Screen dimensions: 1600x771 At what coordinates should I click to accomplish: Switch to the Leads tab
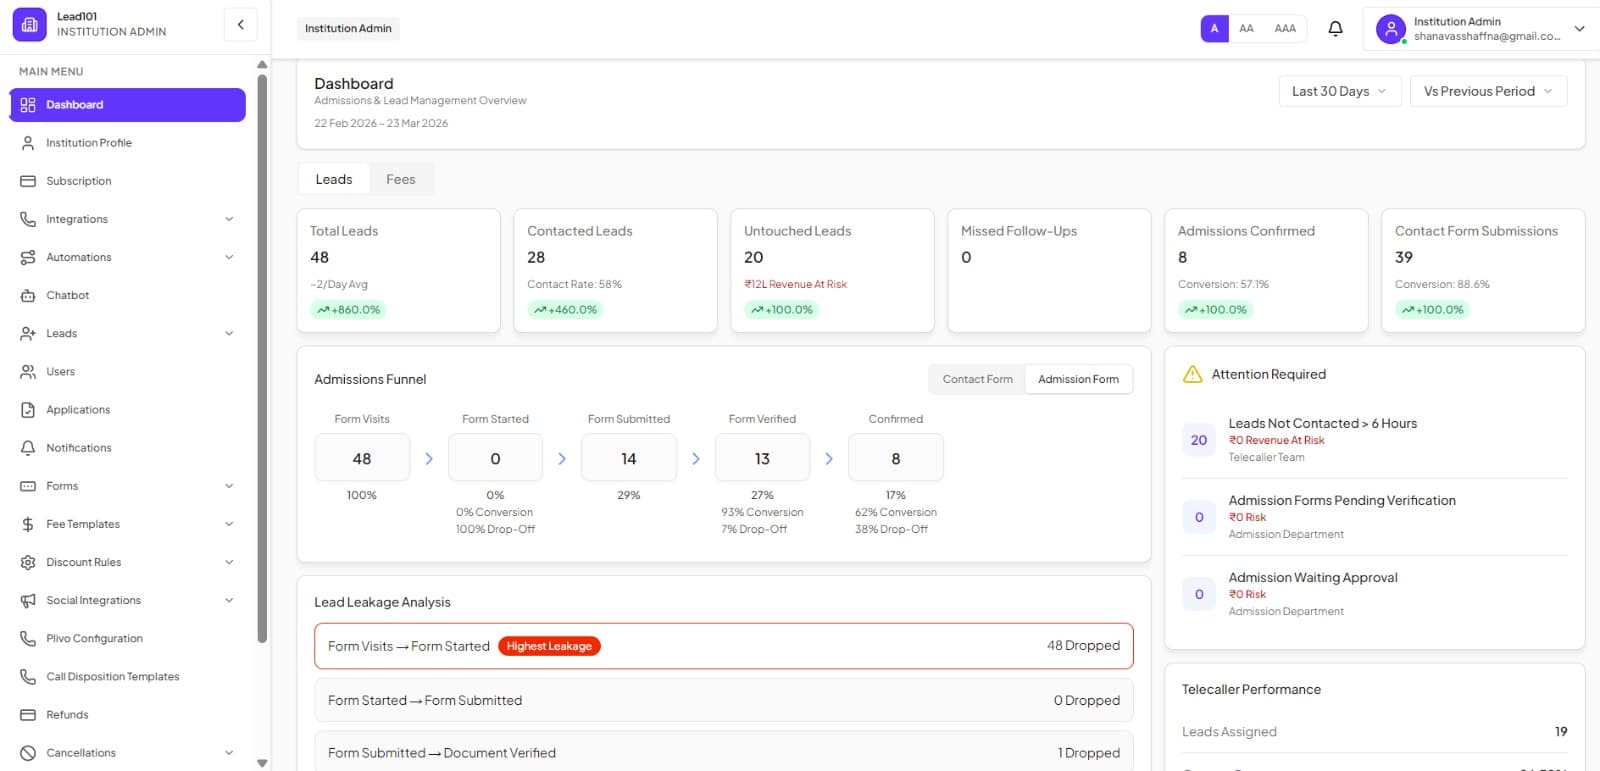pyautogui.click(x=334, y=180)
